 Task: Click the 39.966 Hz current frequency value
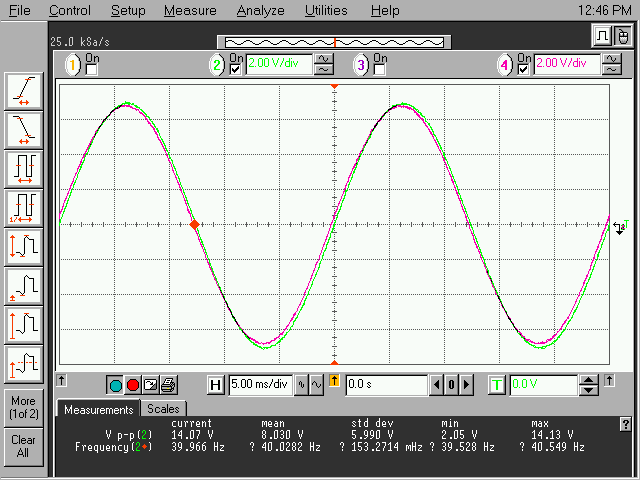pyautogui.click(x=198, y=447)
